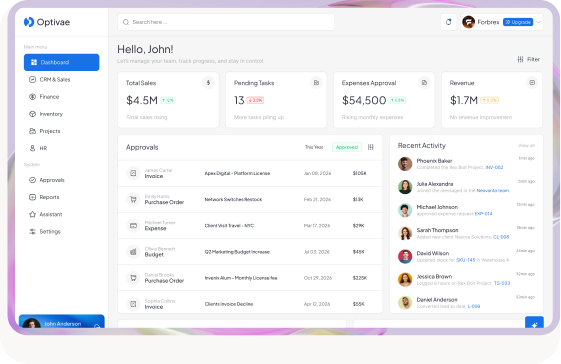Click the Michael Turner expense icon

(x=133, y=225)
